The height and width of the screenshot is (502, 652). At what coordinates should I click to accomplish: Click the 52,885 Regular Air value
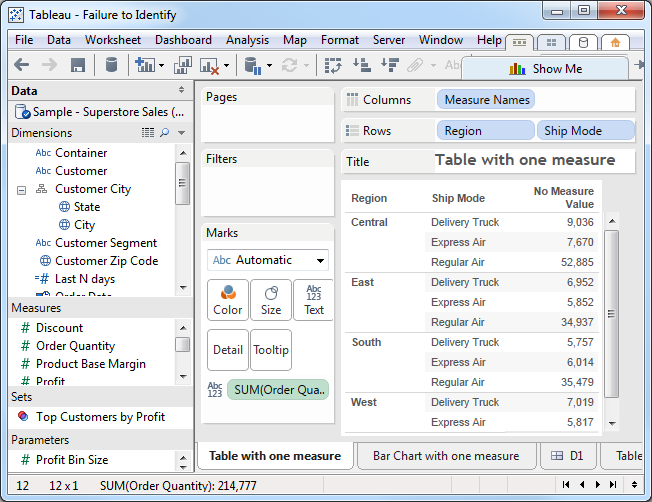coord(577,262)
